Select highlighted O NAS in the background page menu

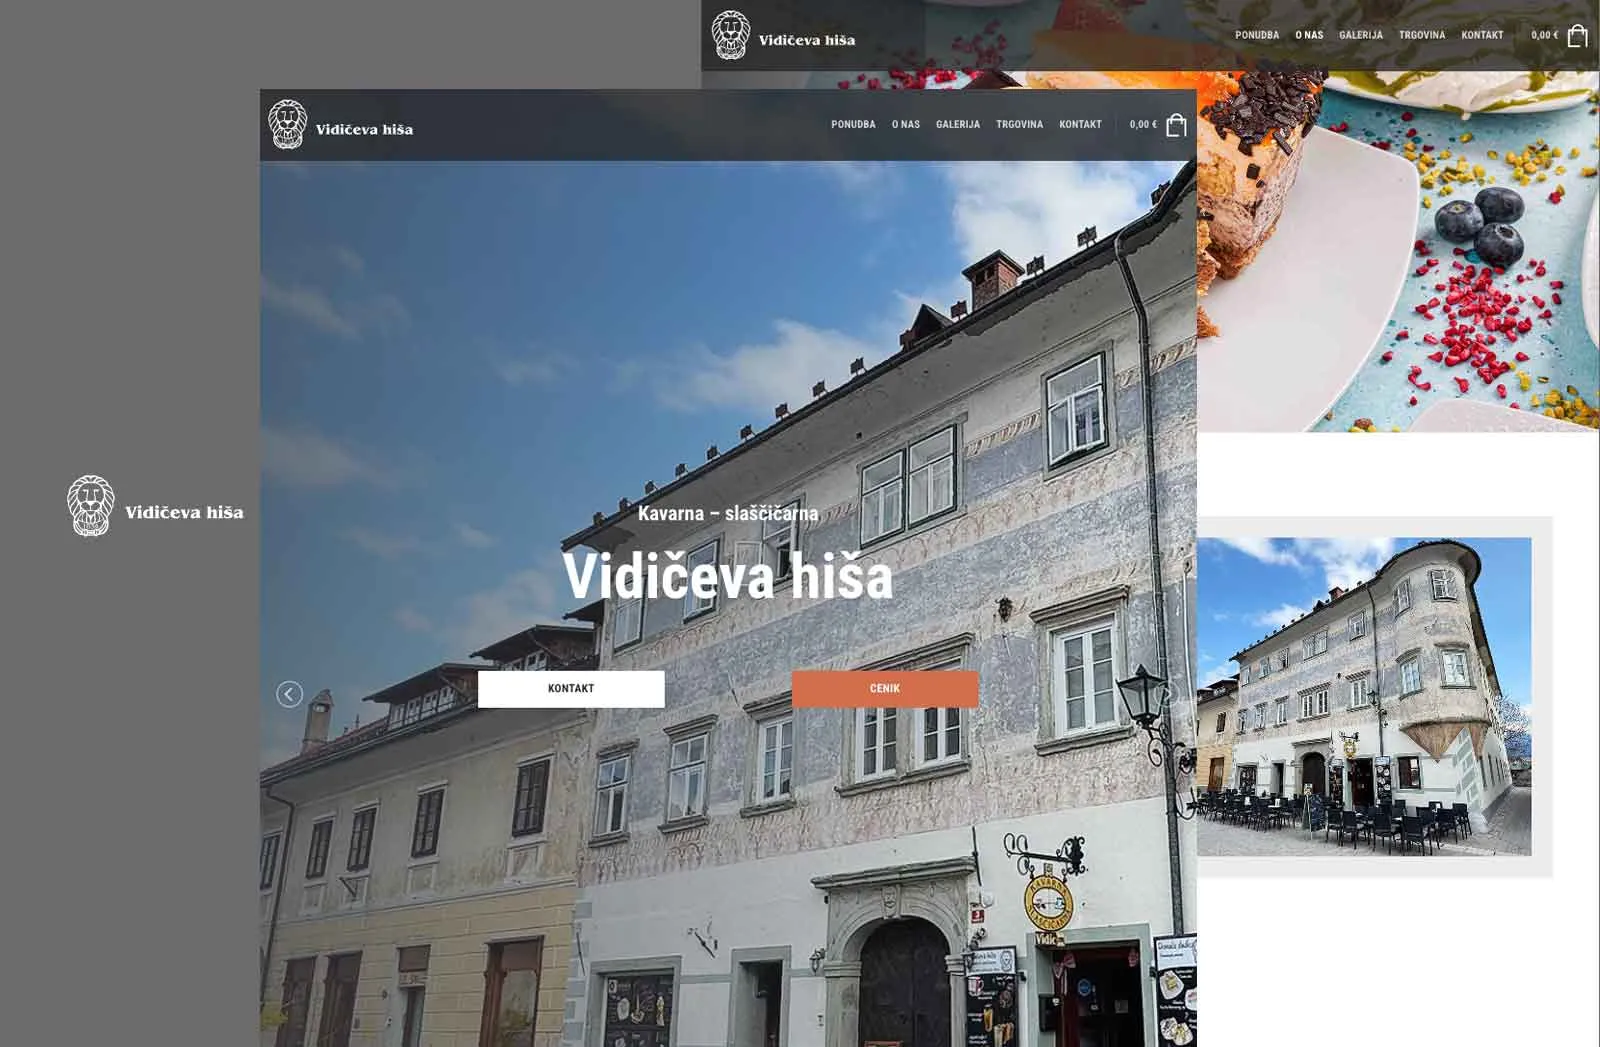pyautogui.click(x=1309, y=35)
